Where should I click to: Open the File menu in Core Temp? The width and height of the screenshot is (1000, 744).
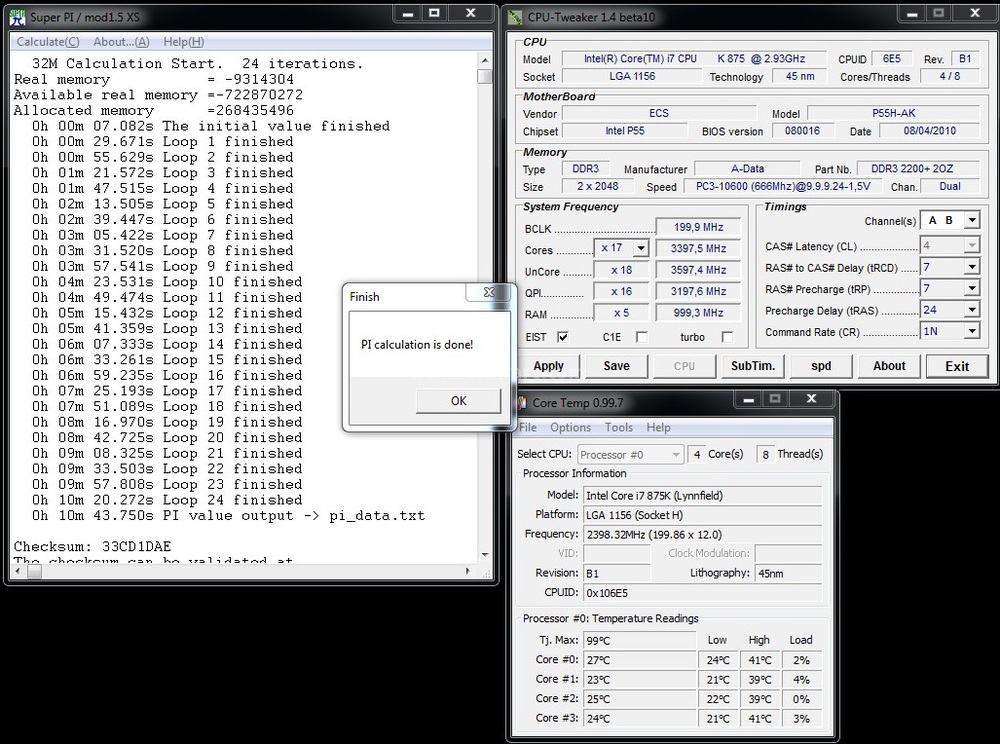click(527, 427)
